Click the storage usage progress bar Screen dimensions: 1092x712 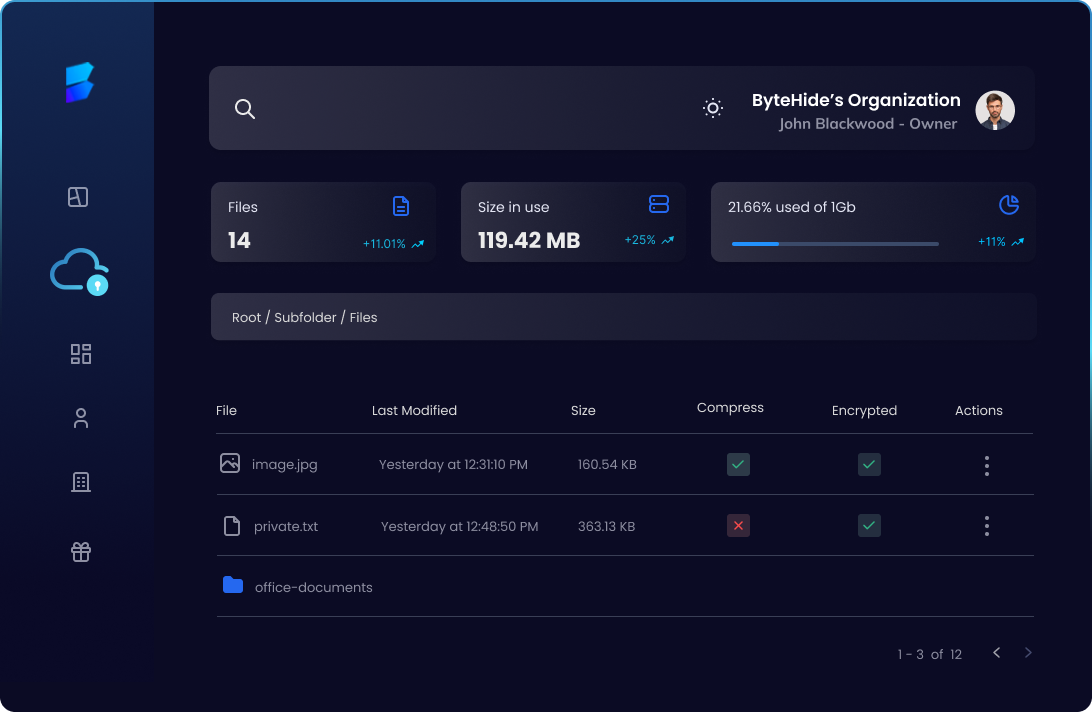click(835, 243)
